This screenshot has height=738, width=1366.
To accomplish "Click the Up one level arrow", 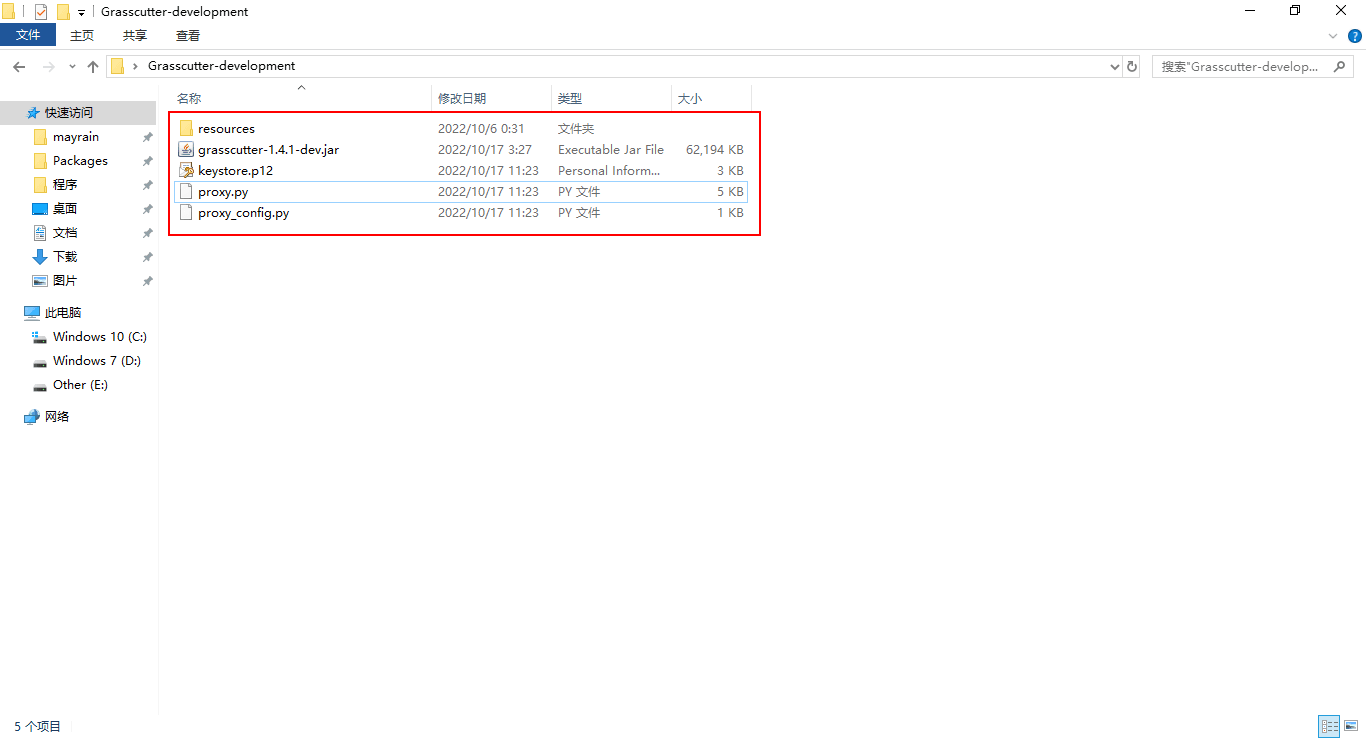I will 93,66.
